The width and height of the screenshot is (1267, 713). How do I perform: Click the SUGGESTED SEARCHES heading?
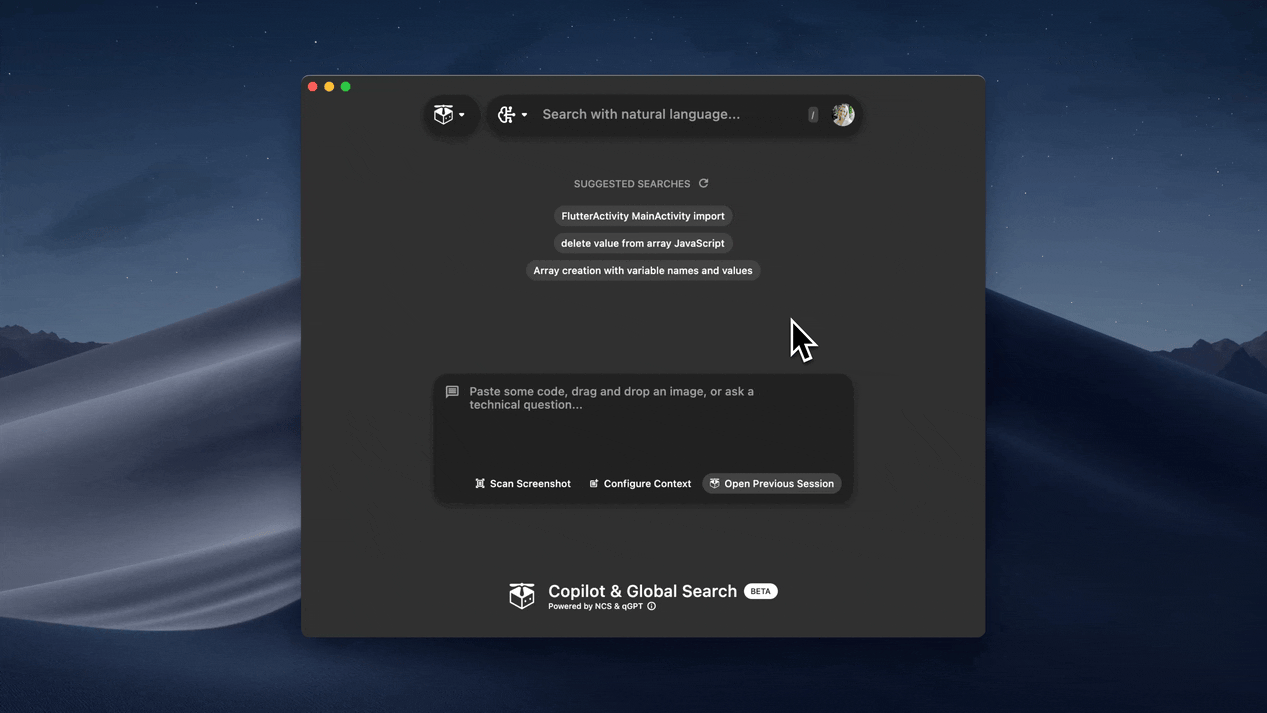coord(632,184)
